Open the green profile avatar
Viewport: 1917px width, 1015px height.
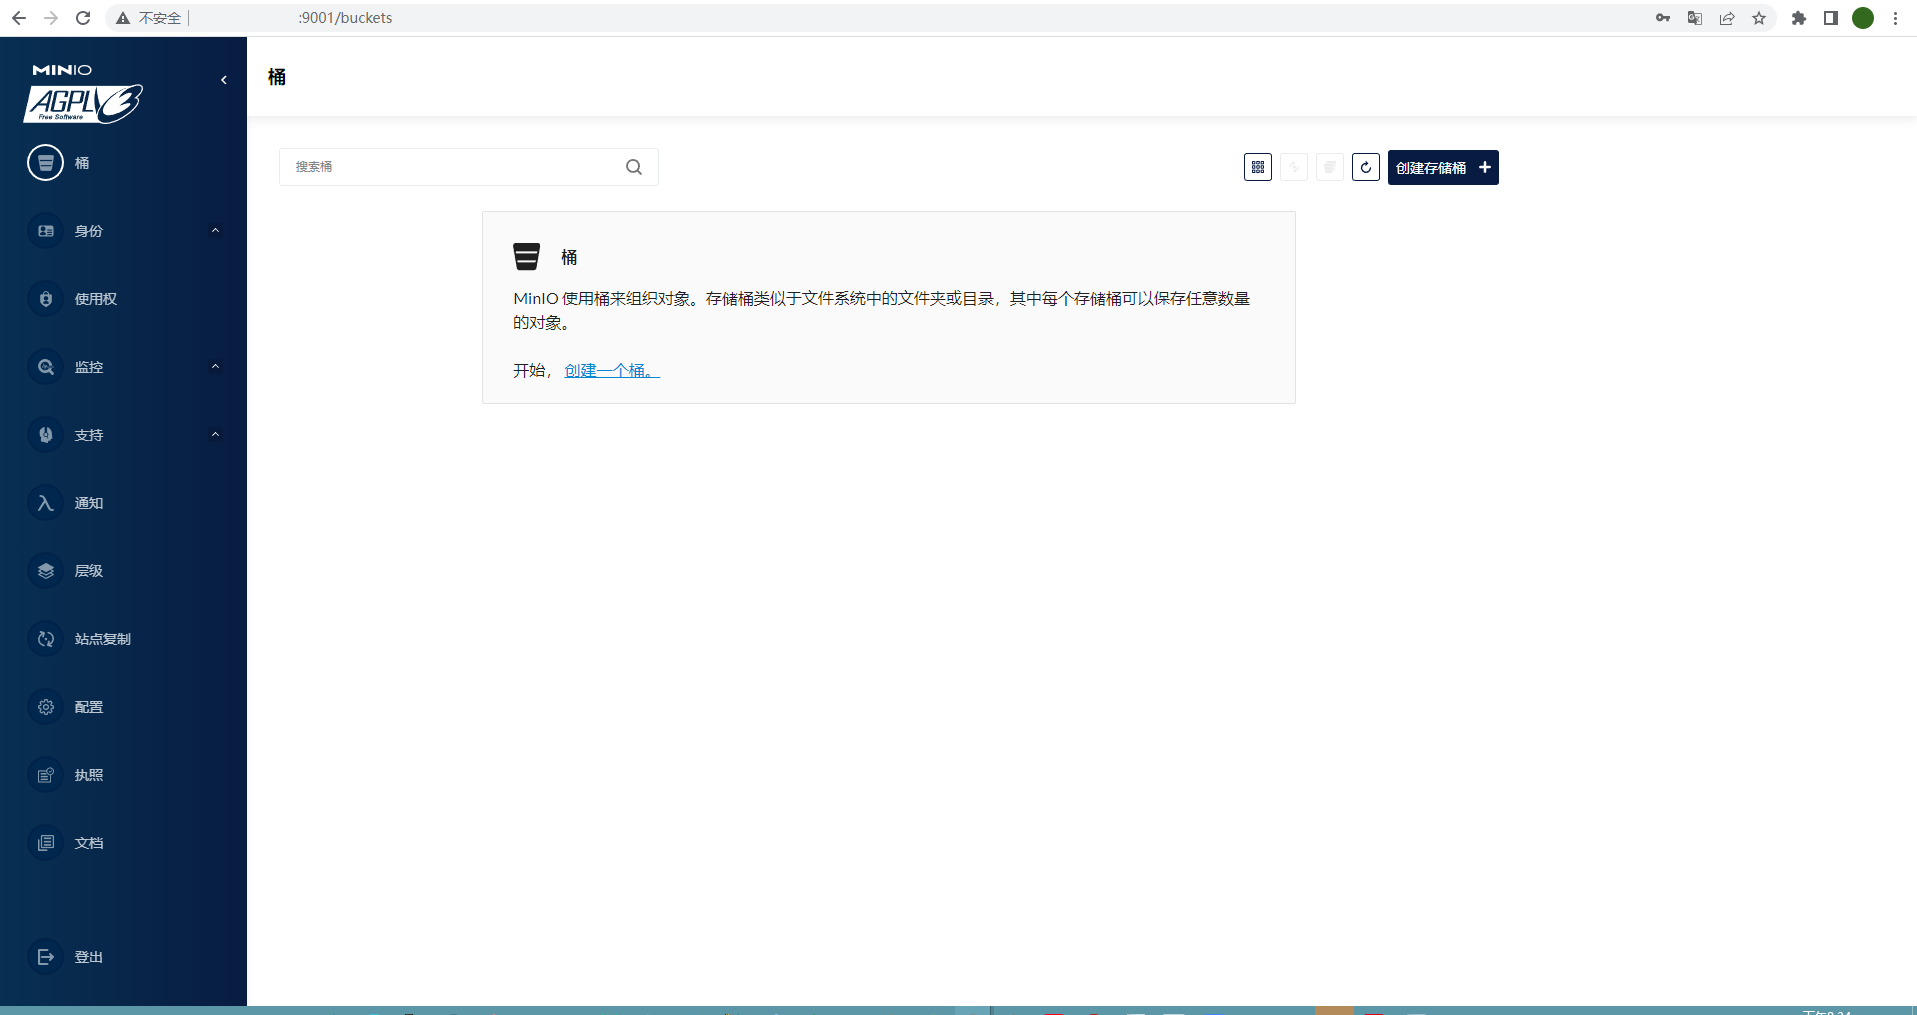[1863, 18]
